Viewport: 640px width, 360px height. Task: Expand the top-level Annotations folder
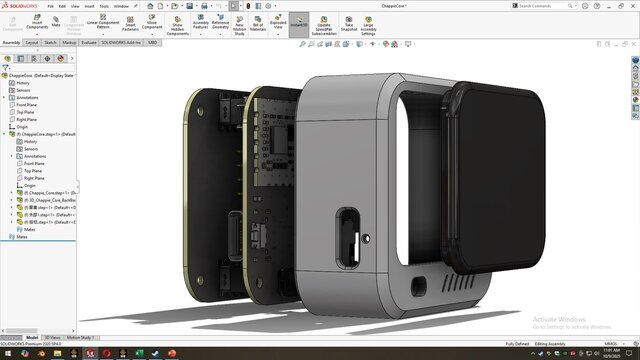[x=4, y=98]
